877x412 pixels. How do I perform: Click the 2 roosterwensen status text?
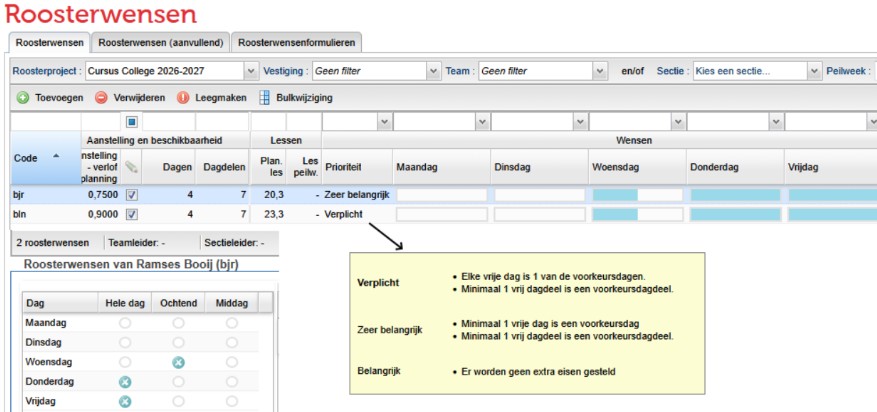(x=53, y=243)
